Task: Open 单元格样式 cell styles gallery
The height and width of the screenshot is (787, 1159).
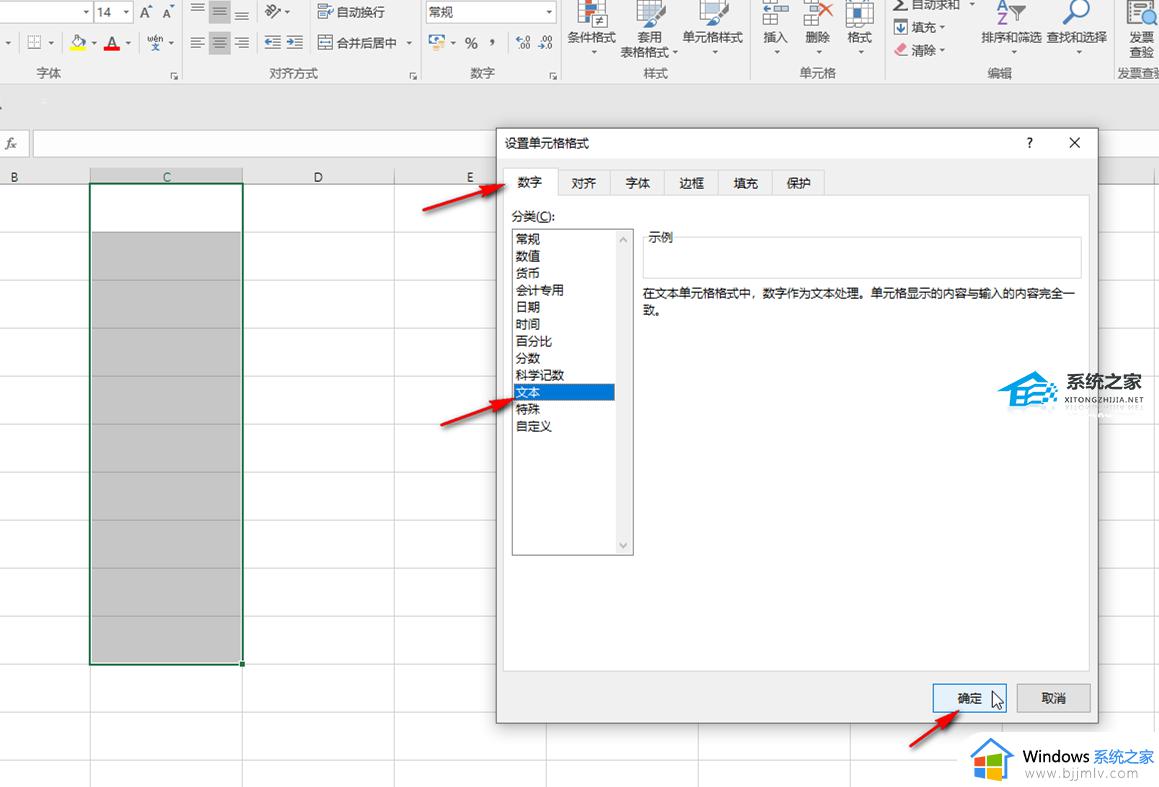Action: pyautogui.click(x=713, y=28)
